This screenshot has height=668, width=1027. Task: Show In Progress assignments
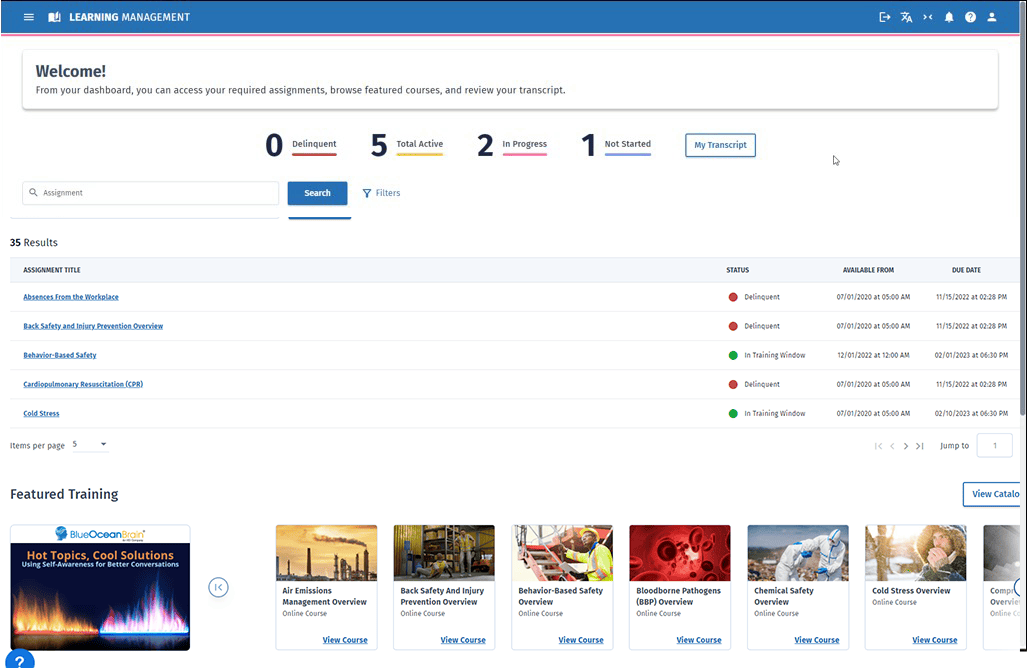[512, 145]
